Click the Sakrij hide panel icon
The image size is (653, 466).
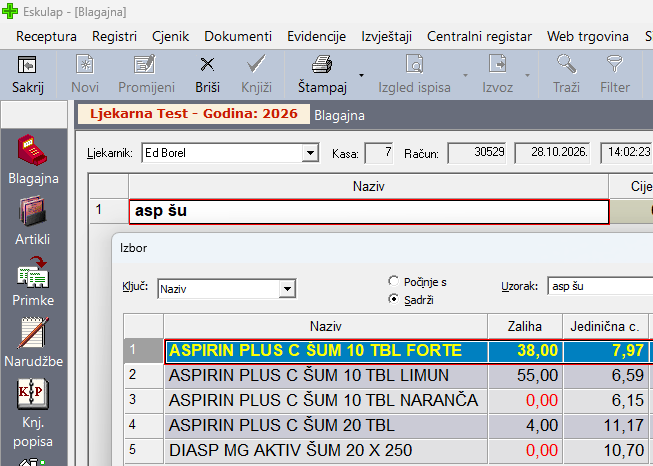pyautogui.click(x=27, y=65)
